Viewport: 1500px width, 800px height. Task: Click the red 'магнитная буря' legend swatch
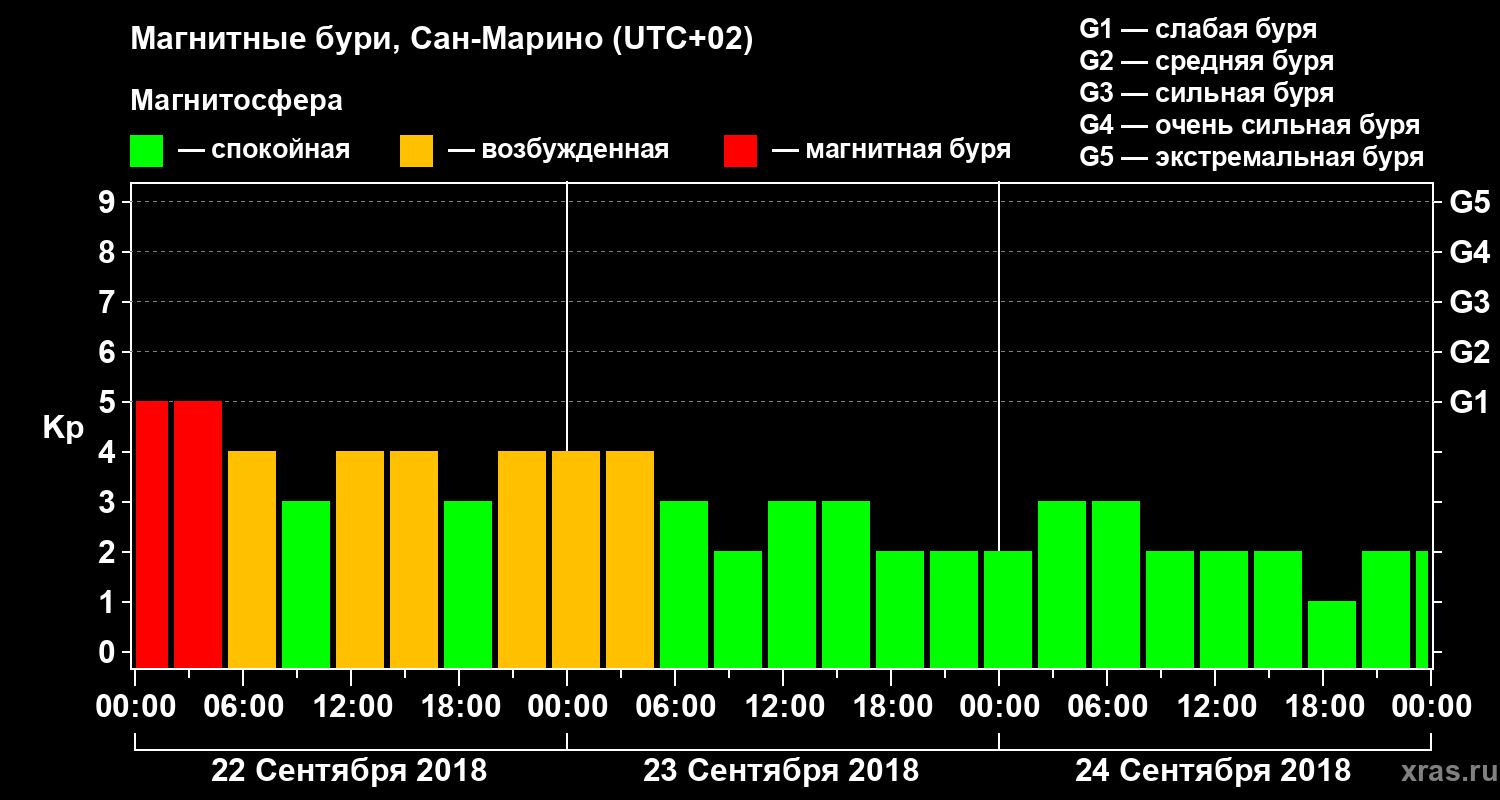click(x=740, y=151)
